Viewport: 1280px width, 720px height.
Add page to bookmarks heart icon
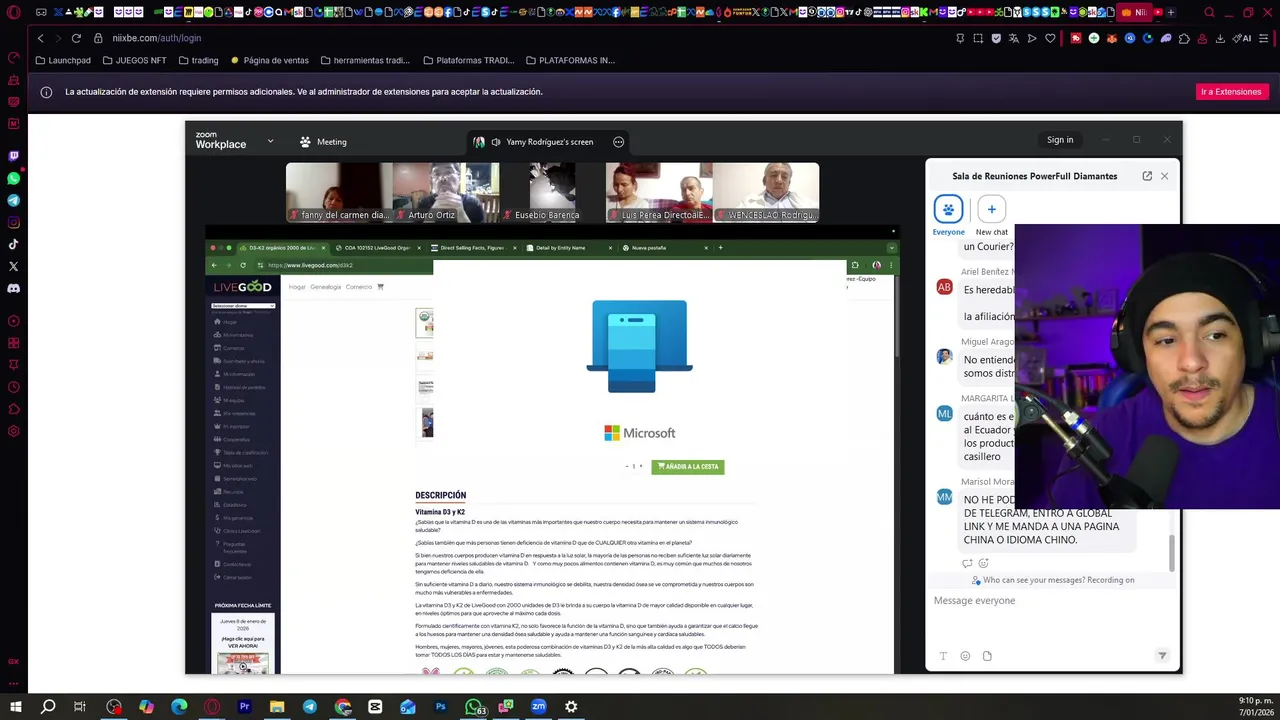coord(1050,38)
